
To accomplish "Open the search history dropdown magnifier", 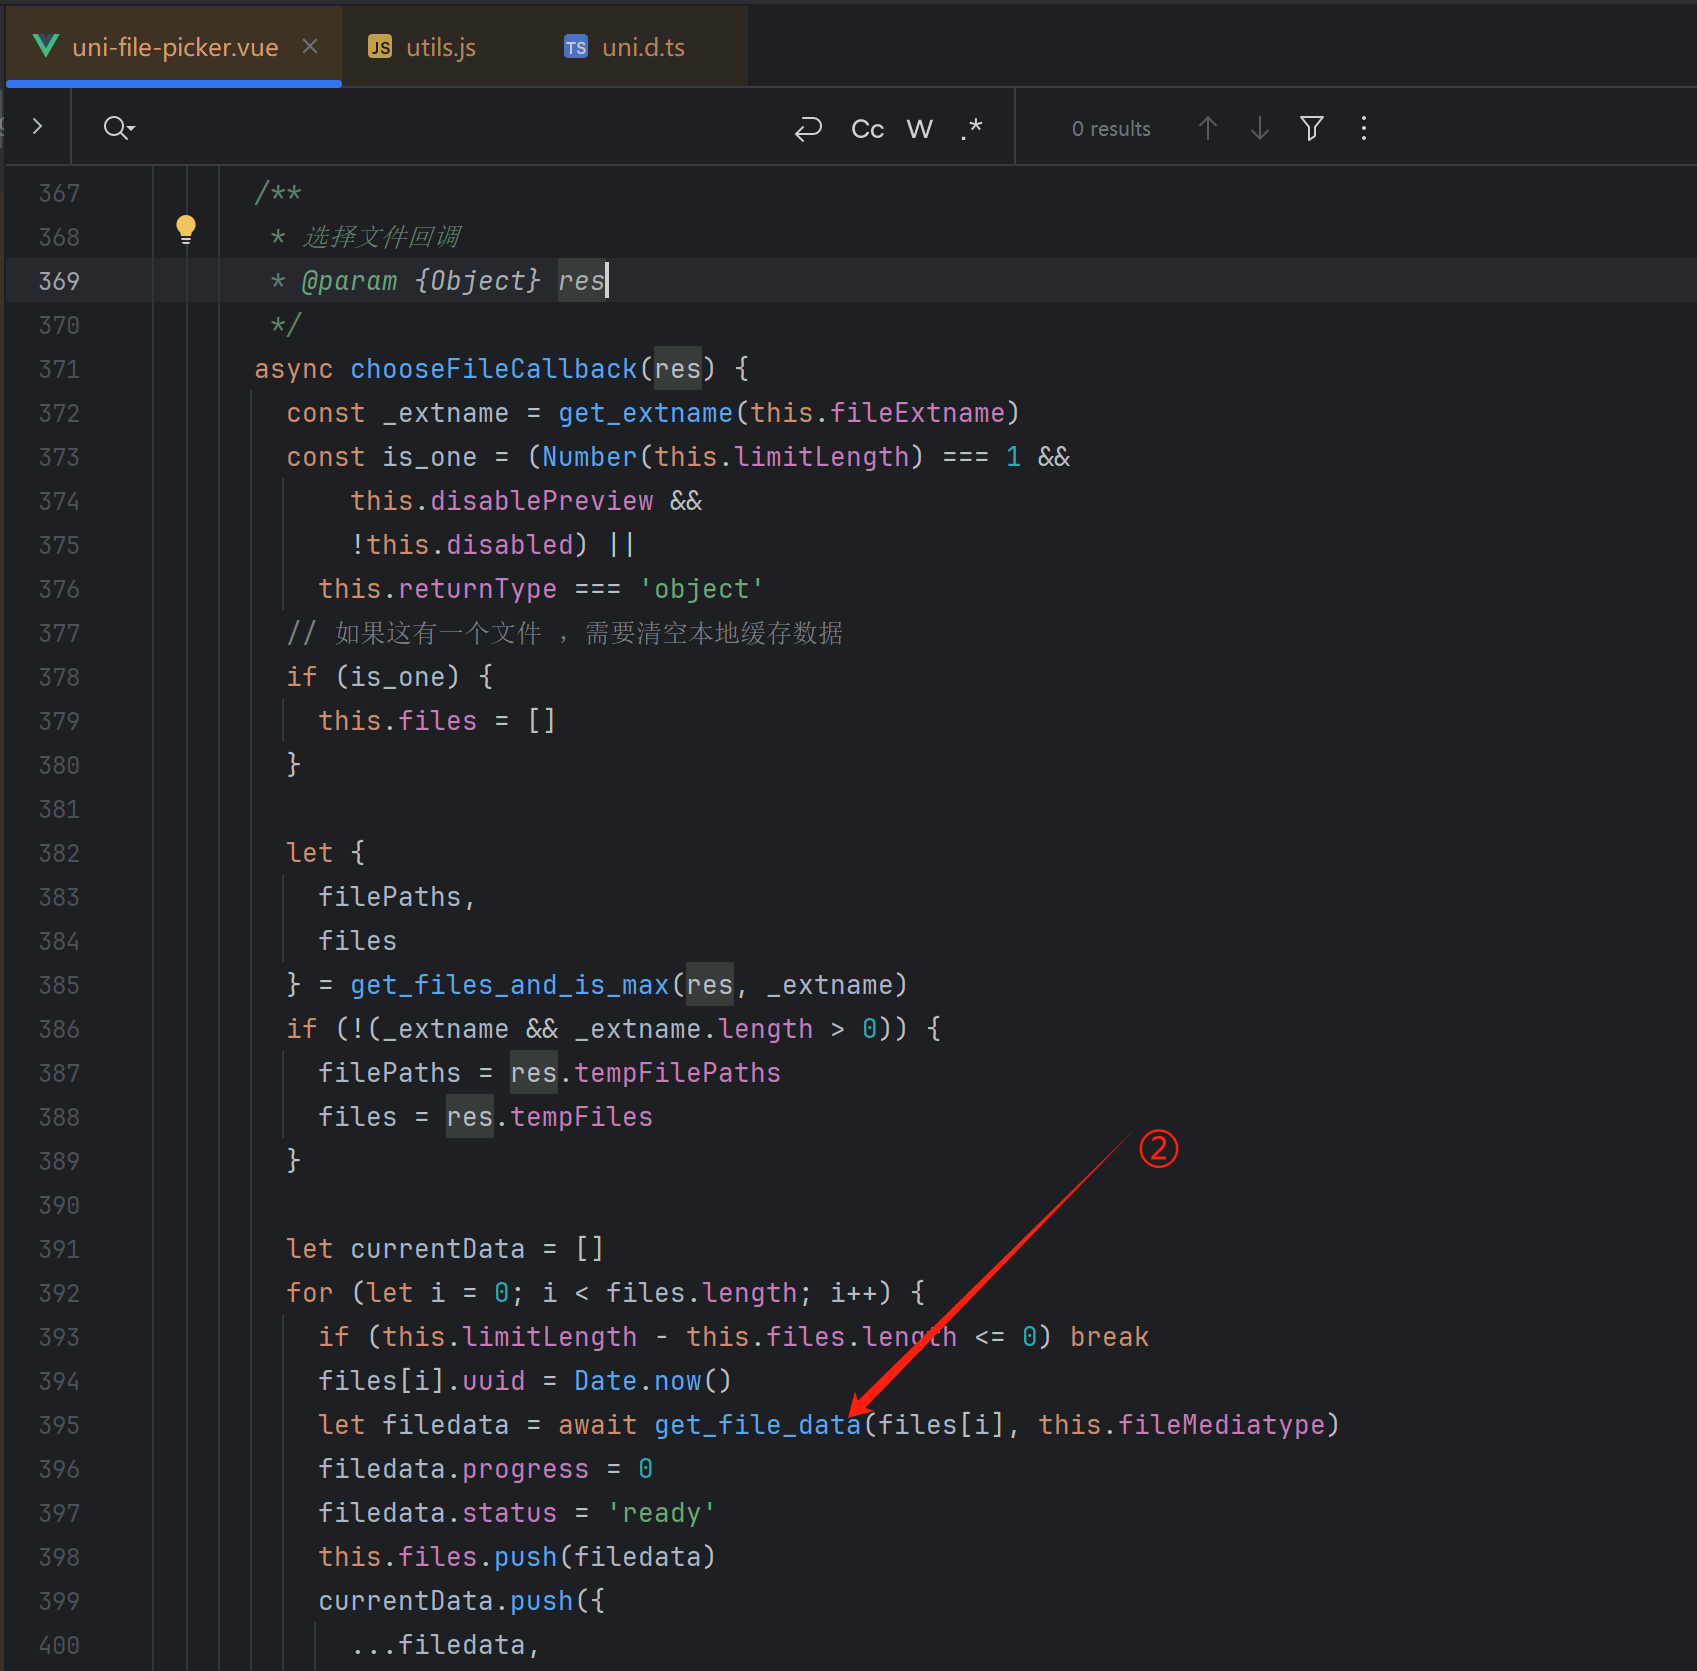I will 119,128.
